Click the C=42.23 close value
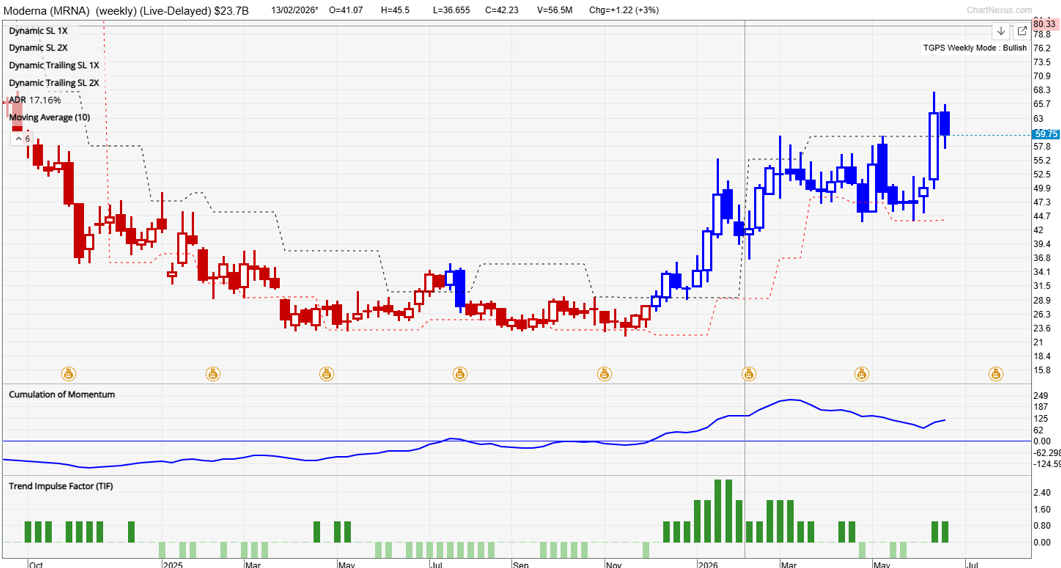Viewport: 1061px width, 568px height. pyautogui.click(x=504, y=10)
